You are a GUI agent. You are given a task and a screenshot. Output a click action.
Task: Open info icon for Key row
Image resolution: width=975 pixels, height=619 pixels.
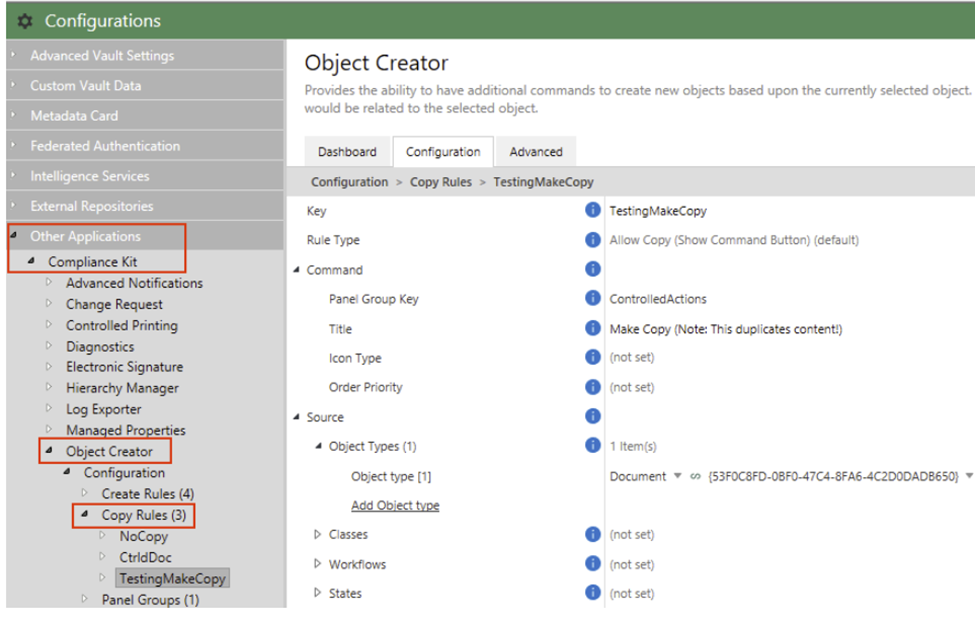(x=593, y=210)
